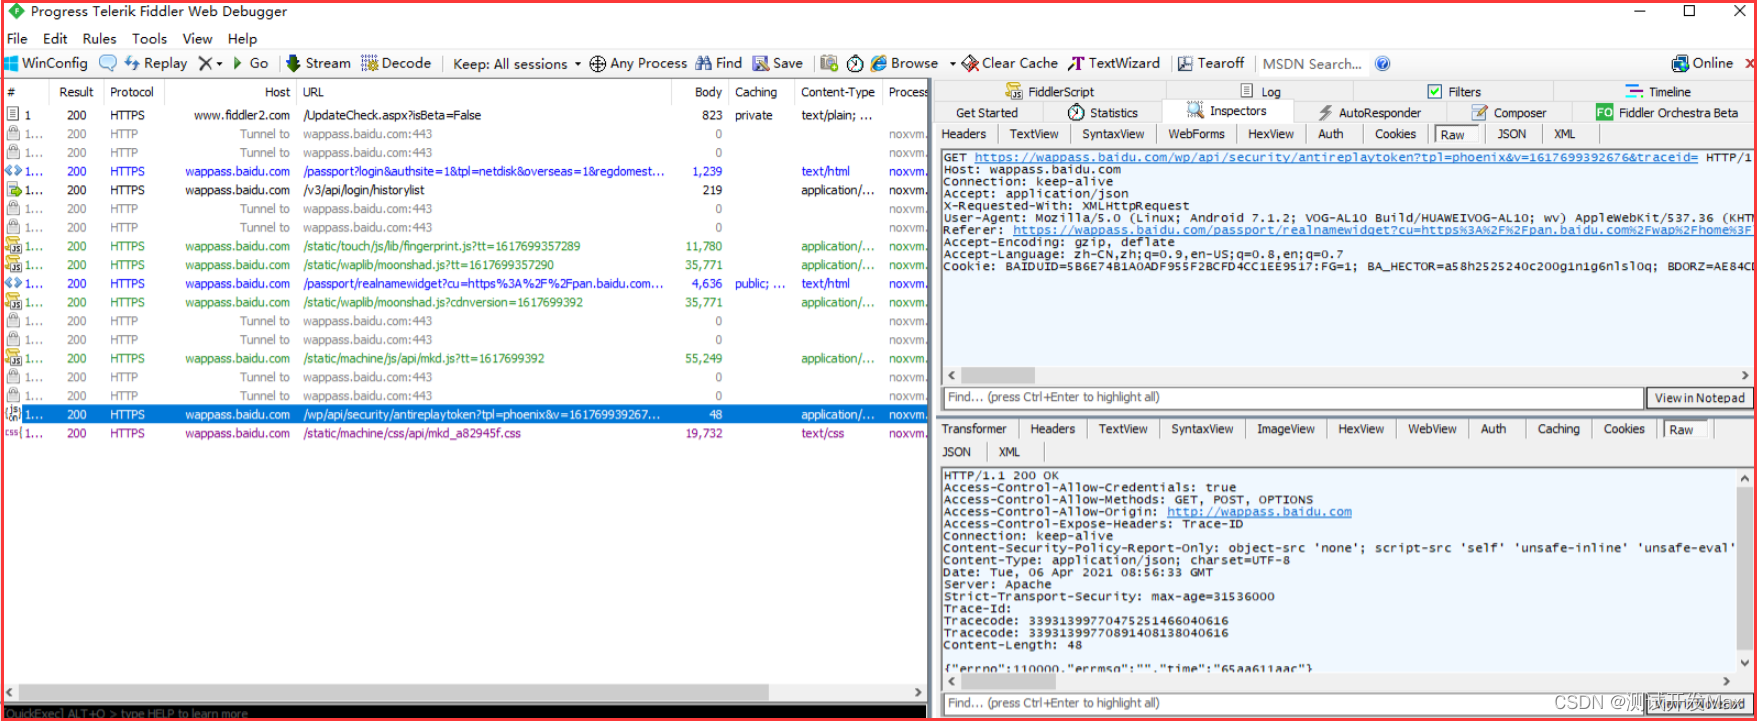The width and height of the screenshot is (1757, 721).
Task: Select response WebView tab
Action: (1432, 429)
